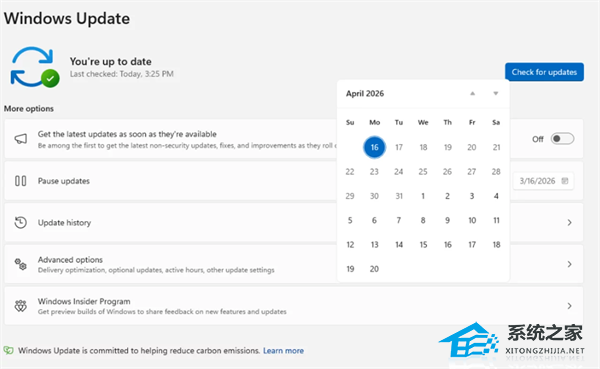The image size is (600, 369).
Task: Select date 31 in calendar
Action: (x=399, y=196)
